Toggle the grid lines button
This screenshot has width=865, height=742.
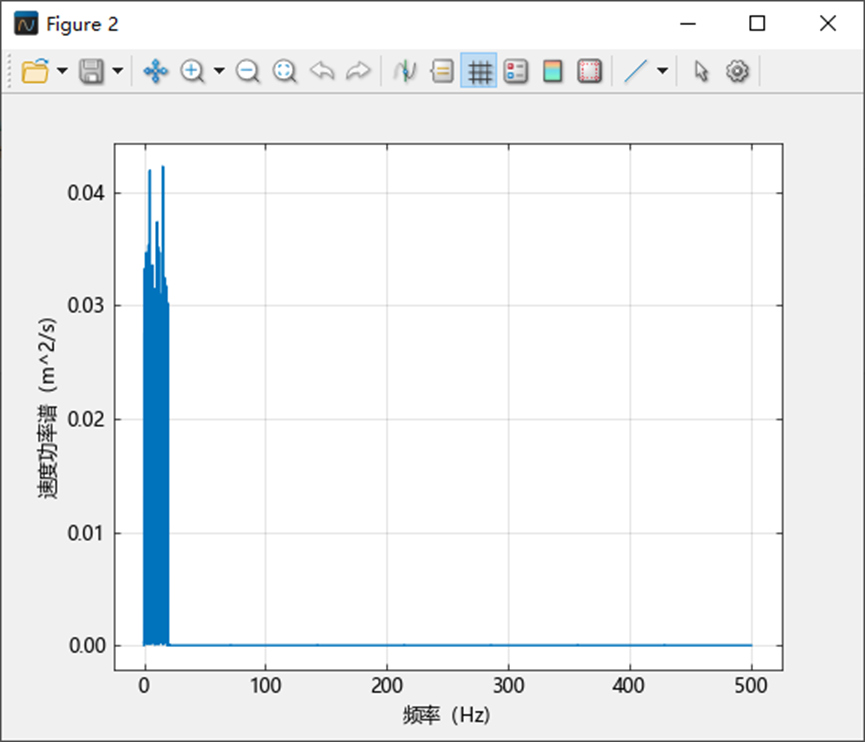[479, 71]
